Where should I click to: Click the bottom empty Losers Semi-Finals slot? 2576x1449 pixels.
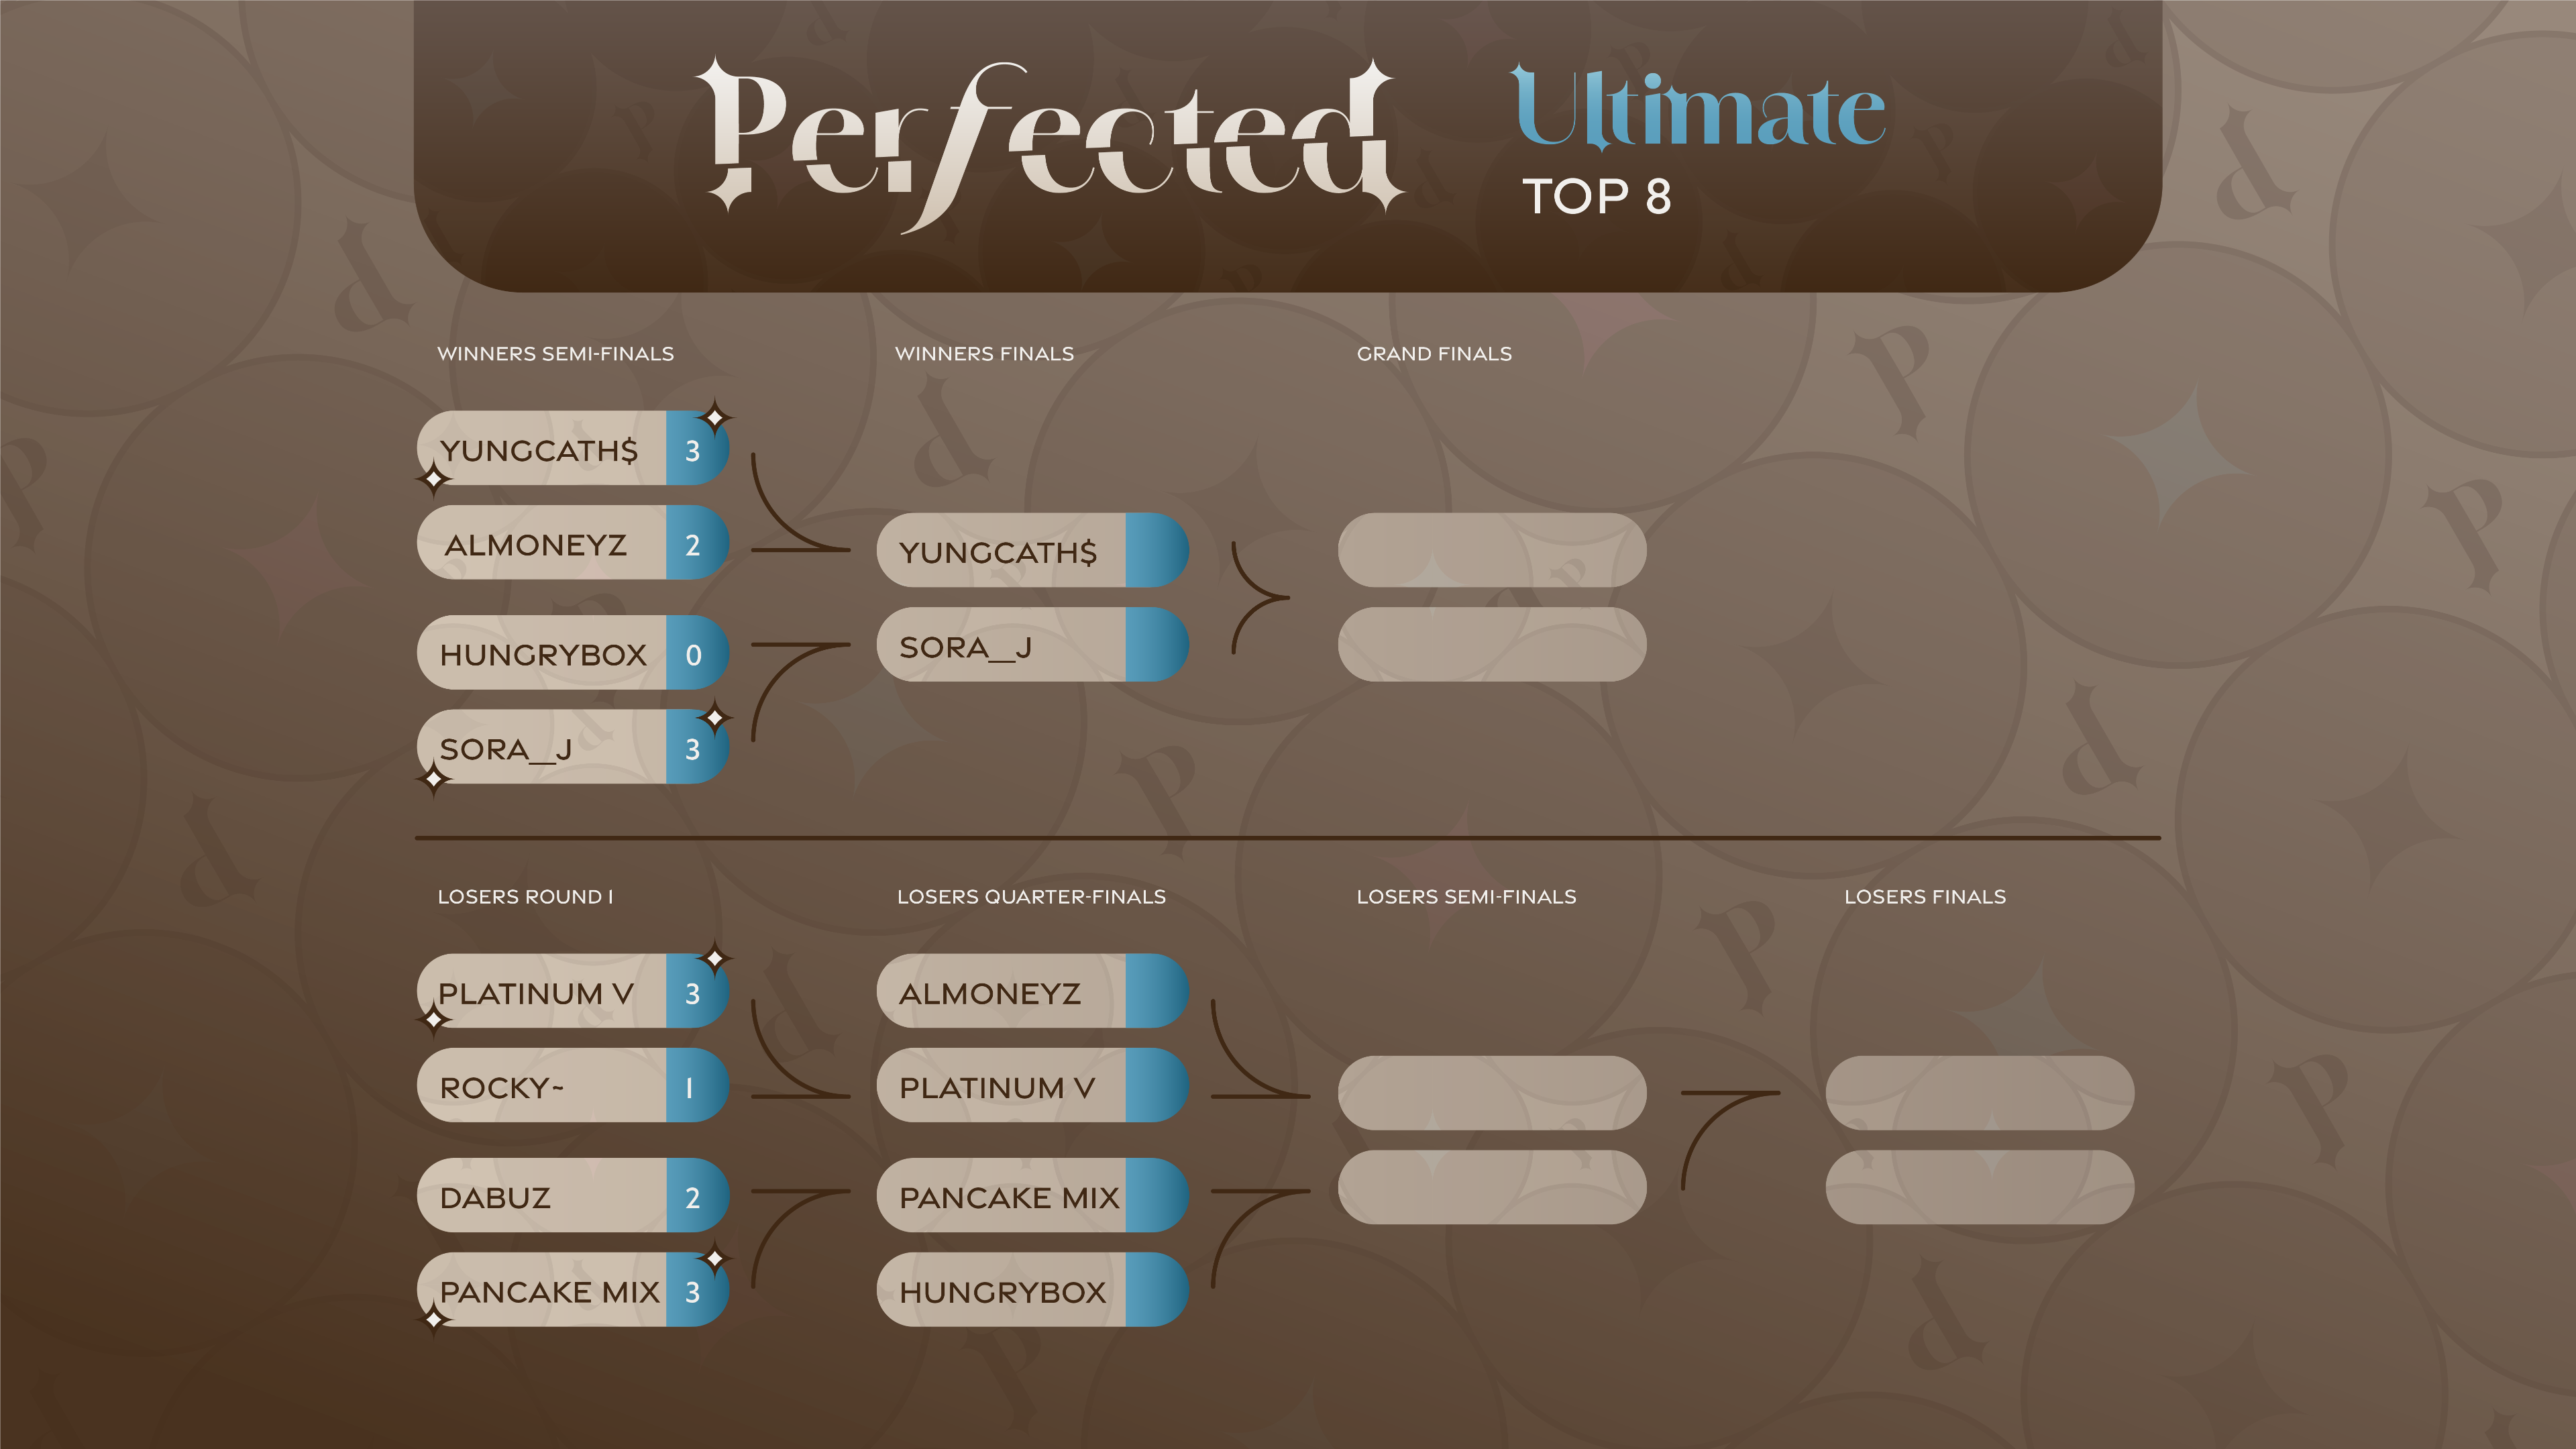pos(1492,1187)
